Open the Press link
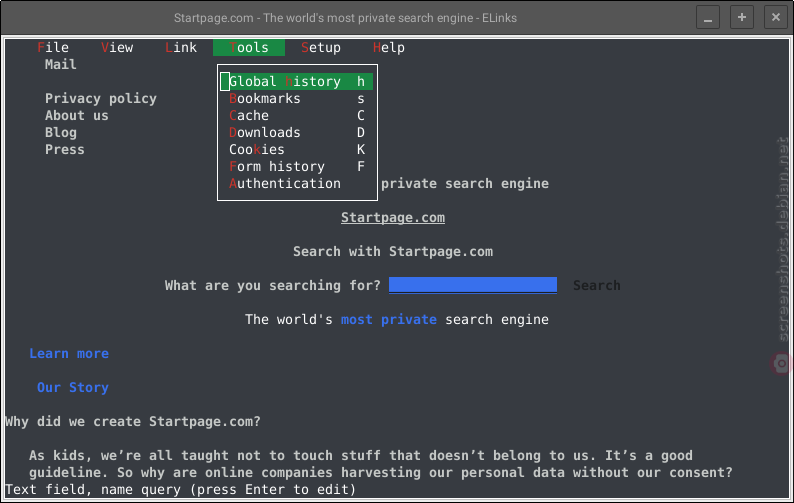The width and height of the screenshot is (794, 503). [65, 149]
